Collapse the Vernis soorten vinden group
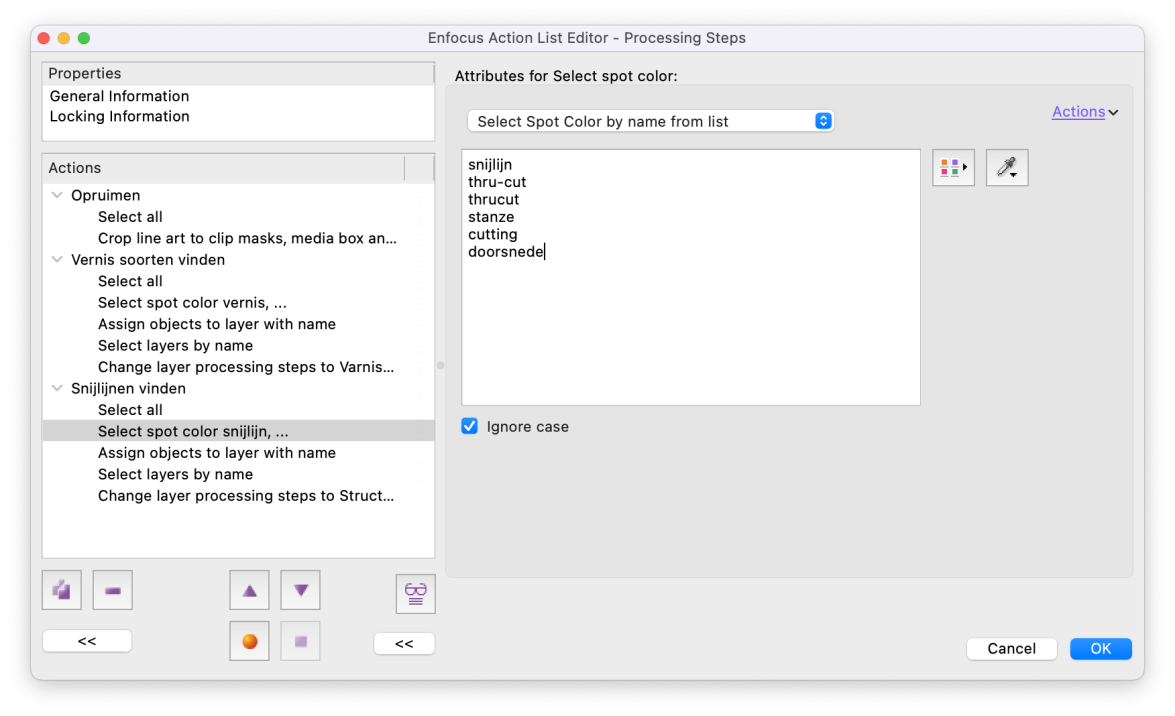The width and height of the screenshot is (1175, 716). [57, 259]
